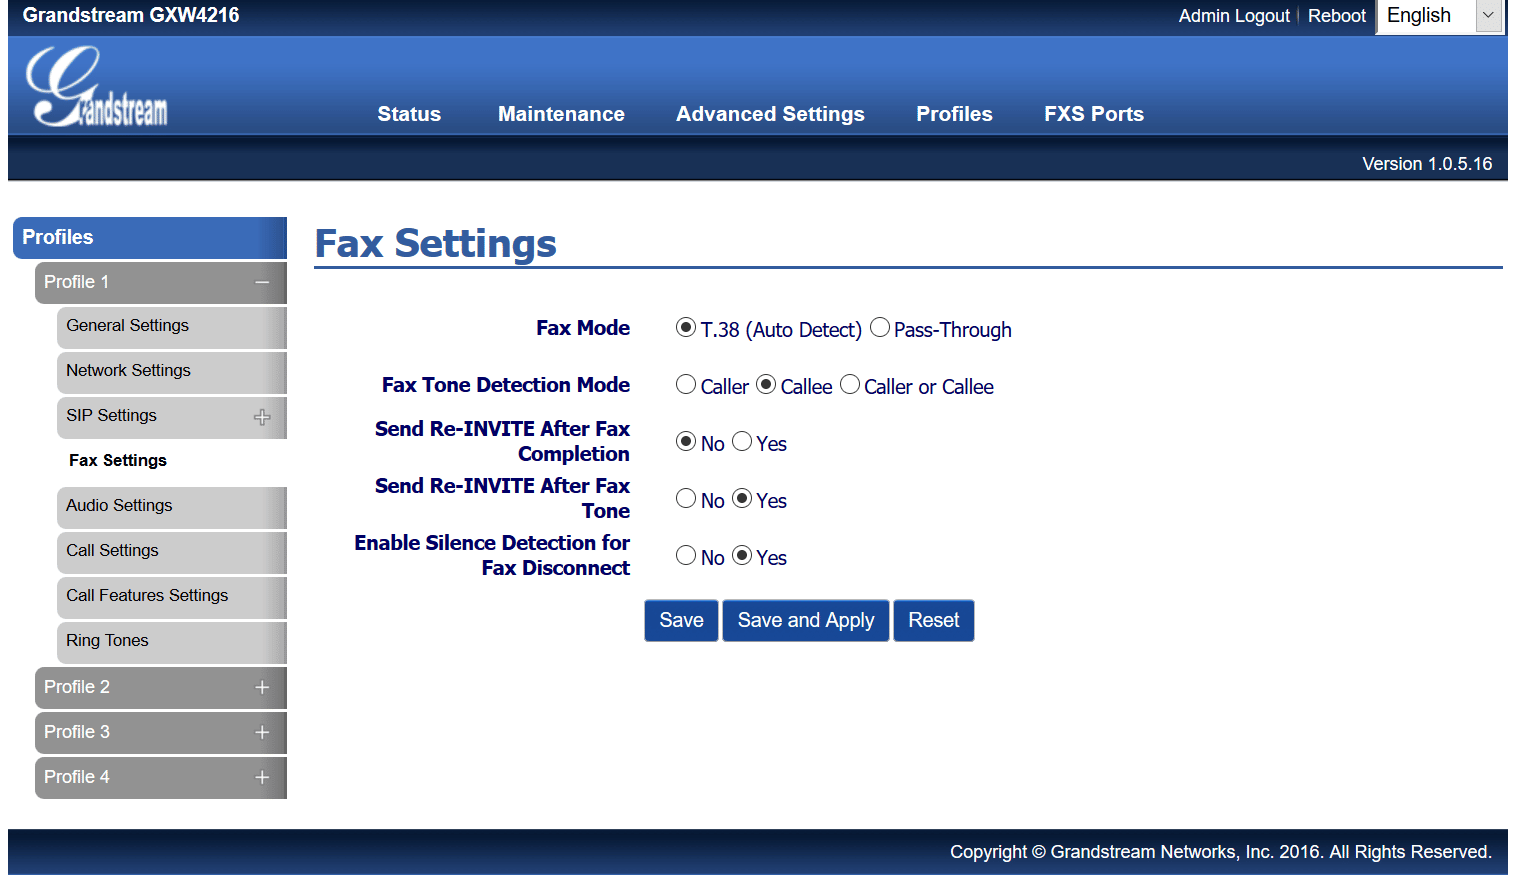Open the English language dropdown
This screenshot has height=890, width=1537.
(1440, 16)
